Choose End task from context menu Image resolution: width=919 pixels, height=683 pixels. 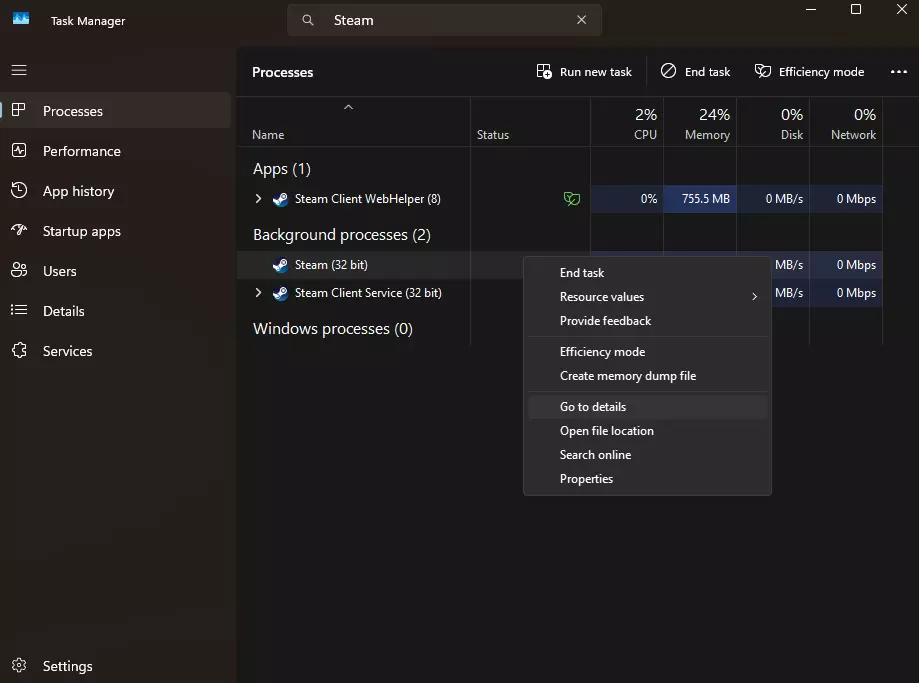point(648,273)
